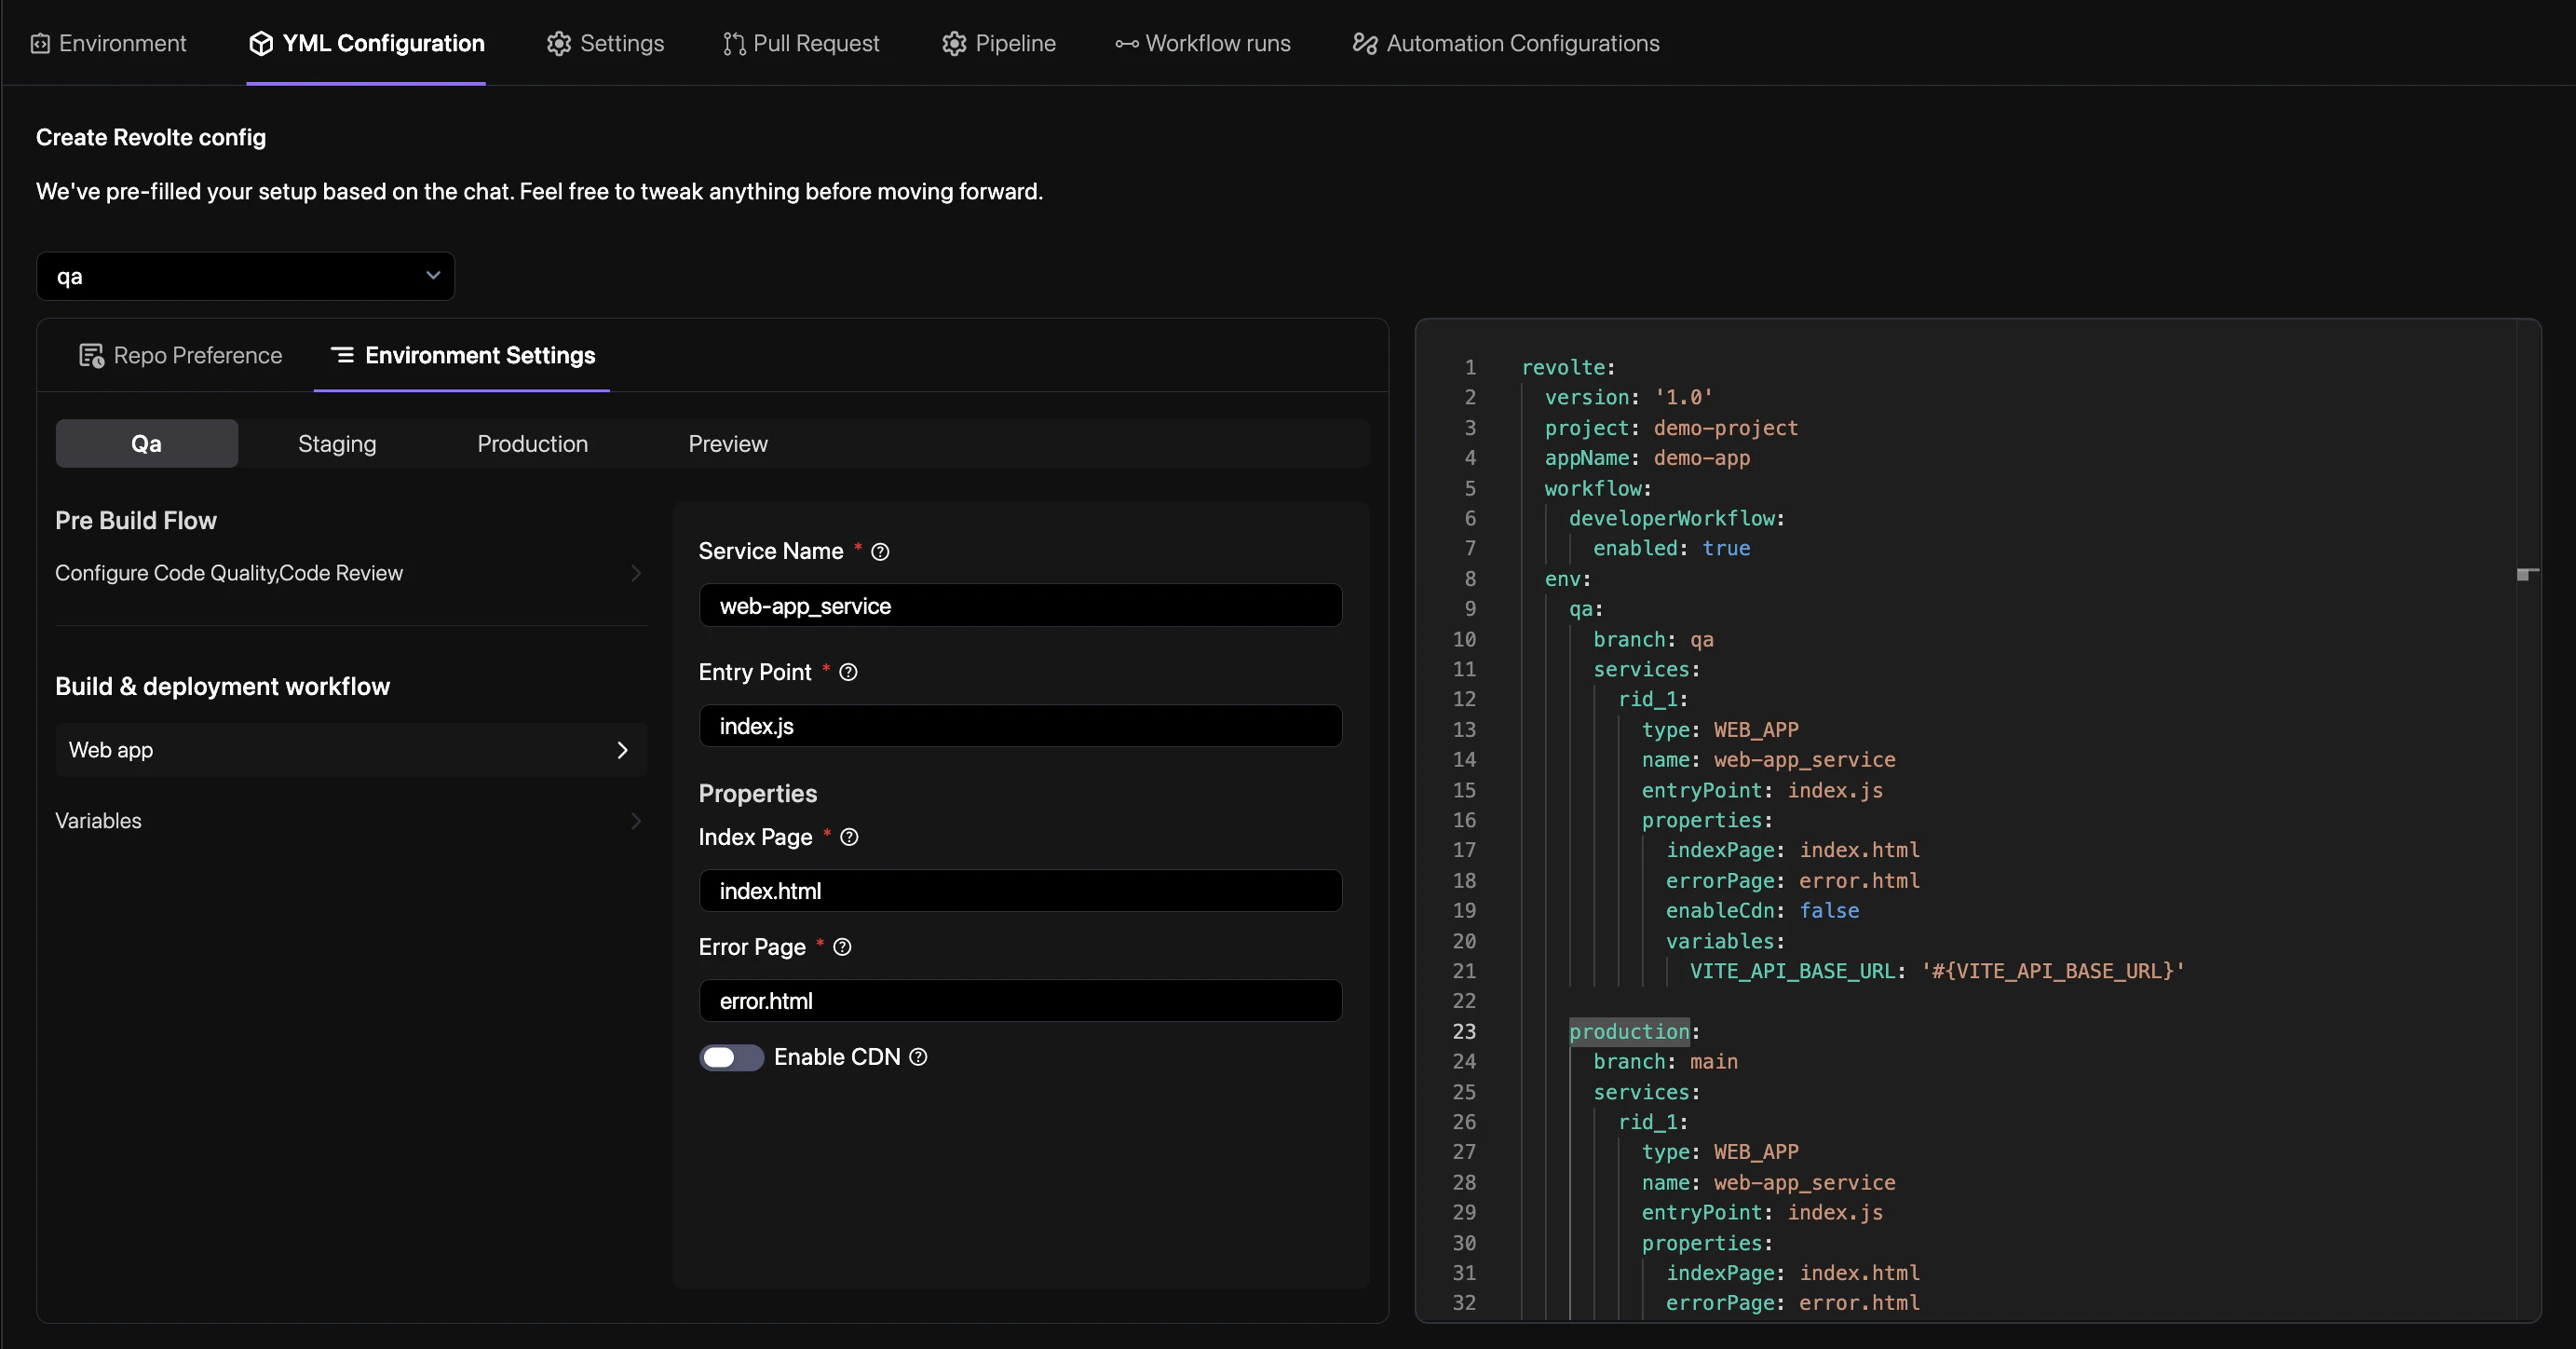
Task: Open the Workflow runs tab
Action: (x=1203, y=43)
